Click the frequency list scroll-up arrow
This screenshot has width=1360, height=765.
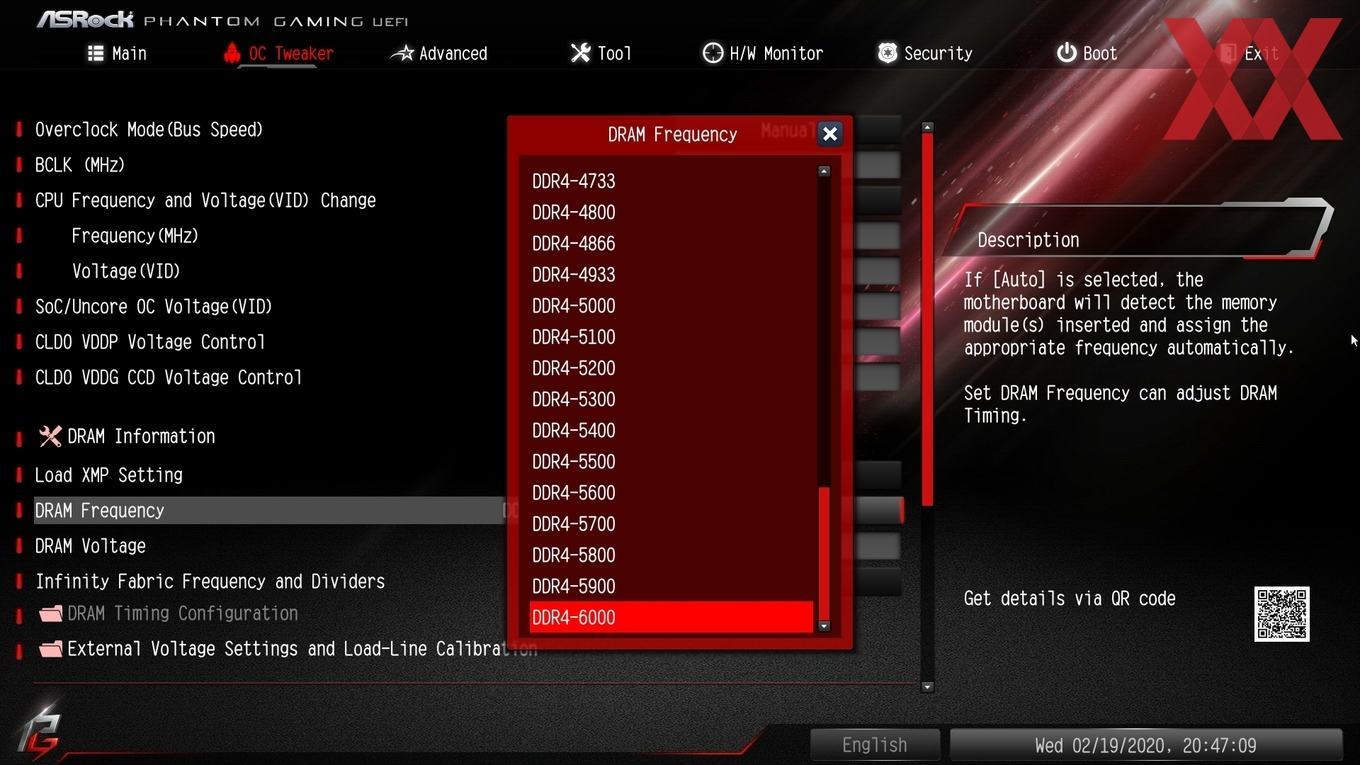pos(824,172)
